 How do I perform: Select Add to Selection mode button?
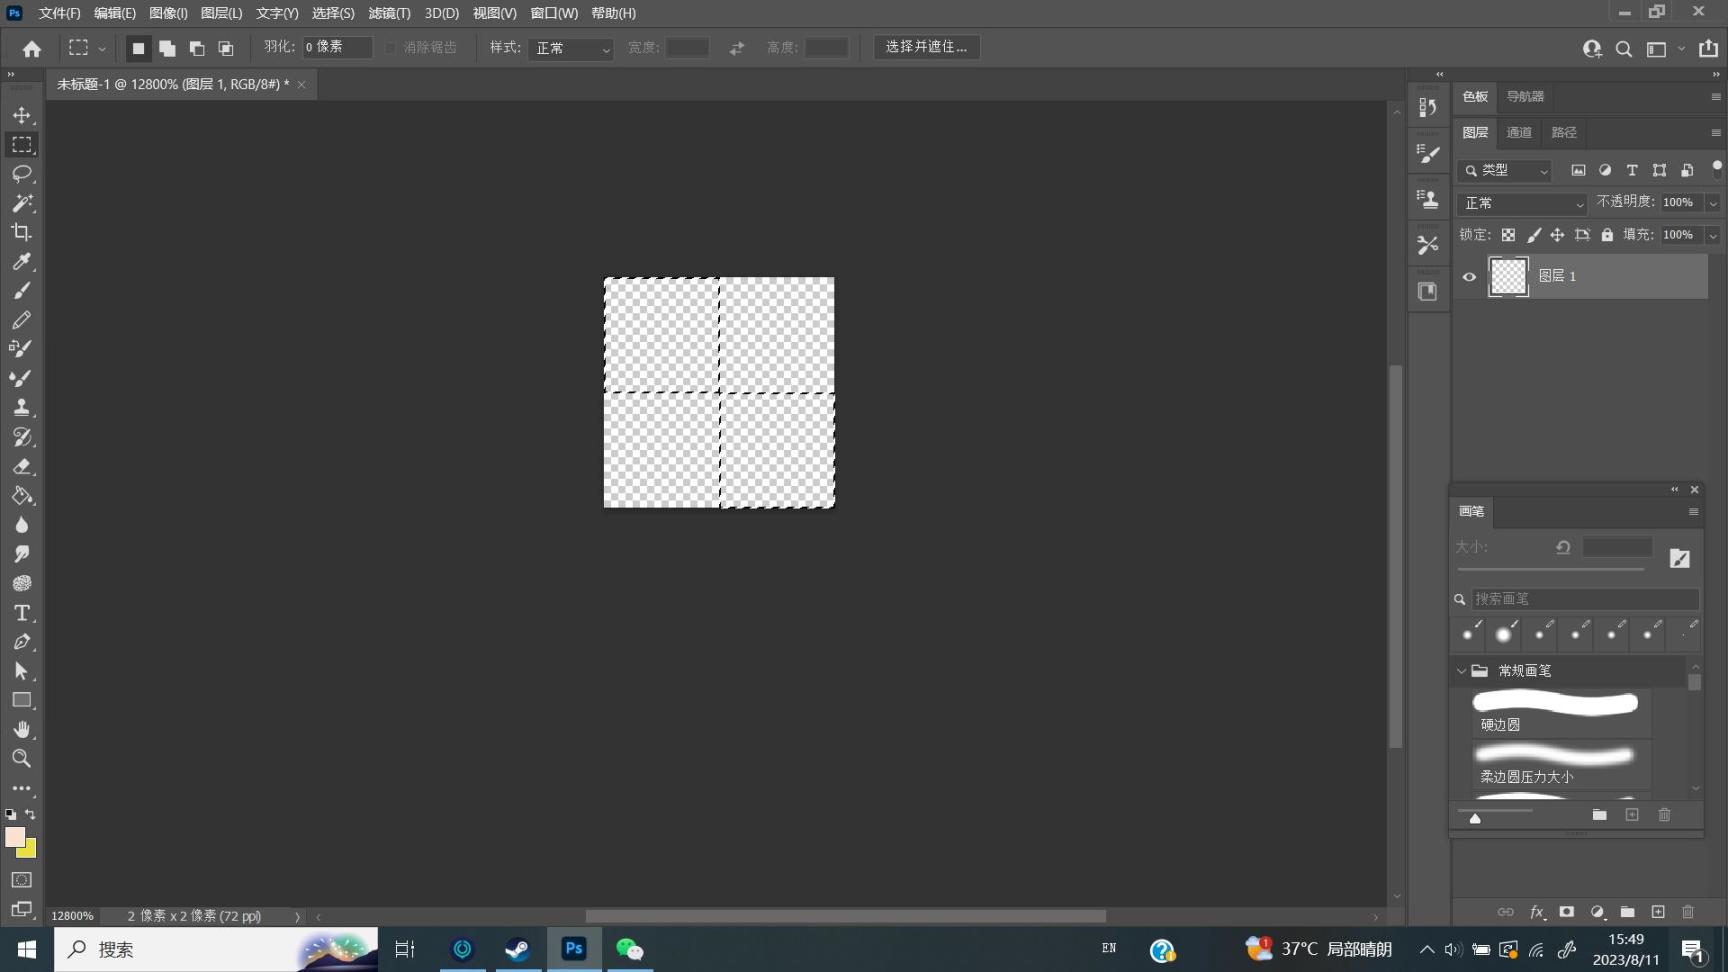[x=167, y=48]
